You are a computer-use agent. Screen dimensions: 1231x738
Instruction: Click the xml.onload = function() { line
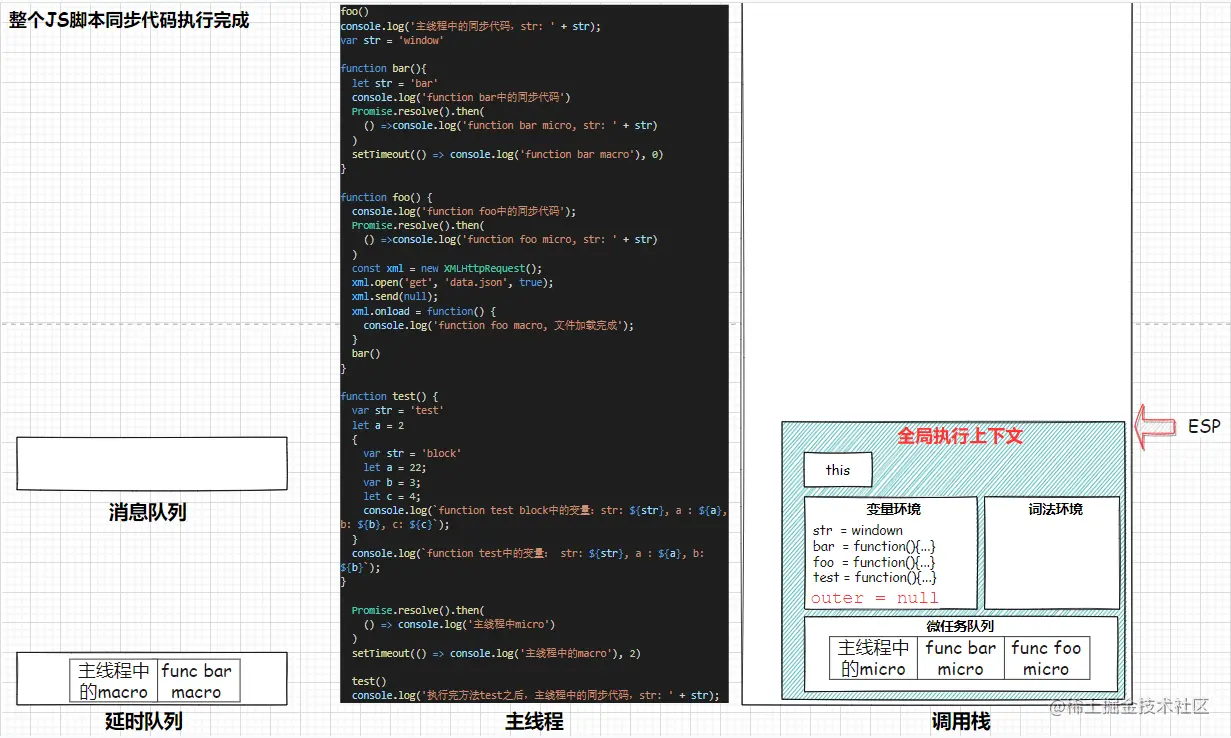click(x=424, y=311)
